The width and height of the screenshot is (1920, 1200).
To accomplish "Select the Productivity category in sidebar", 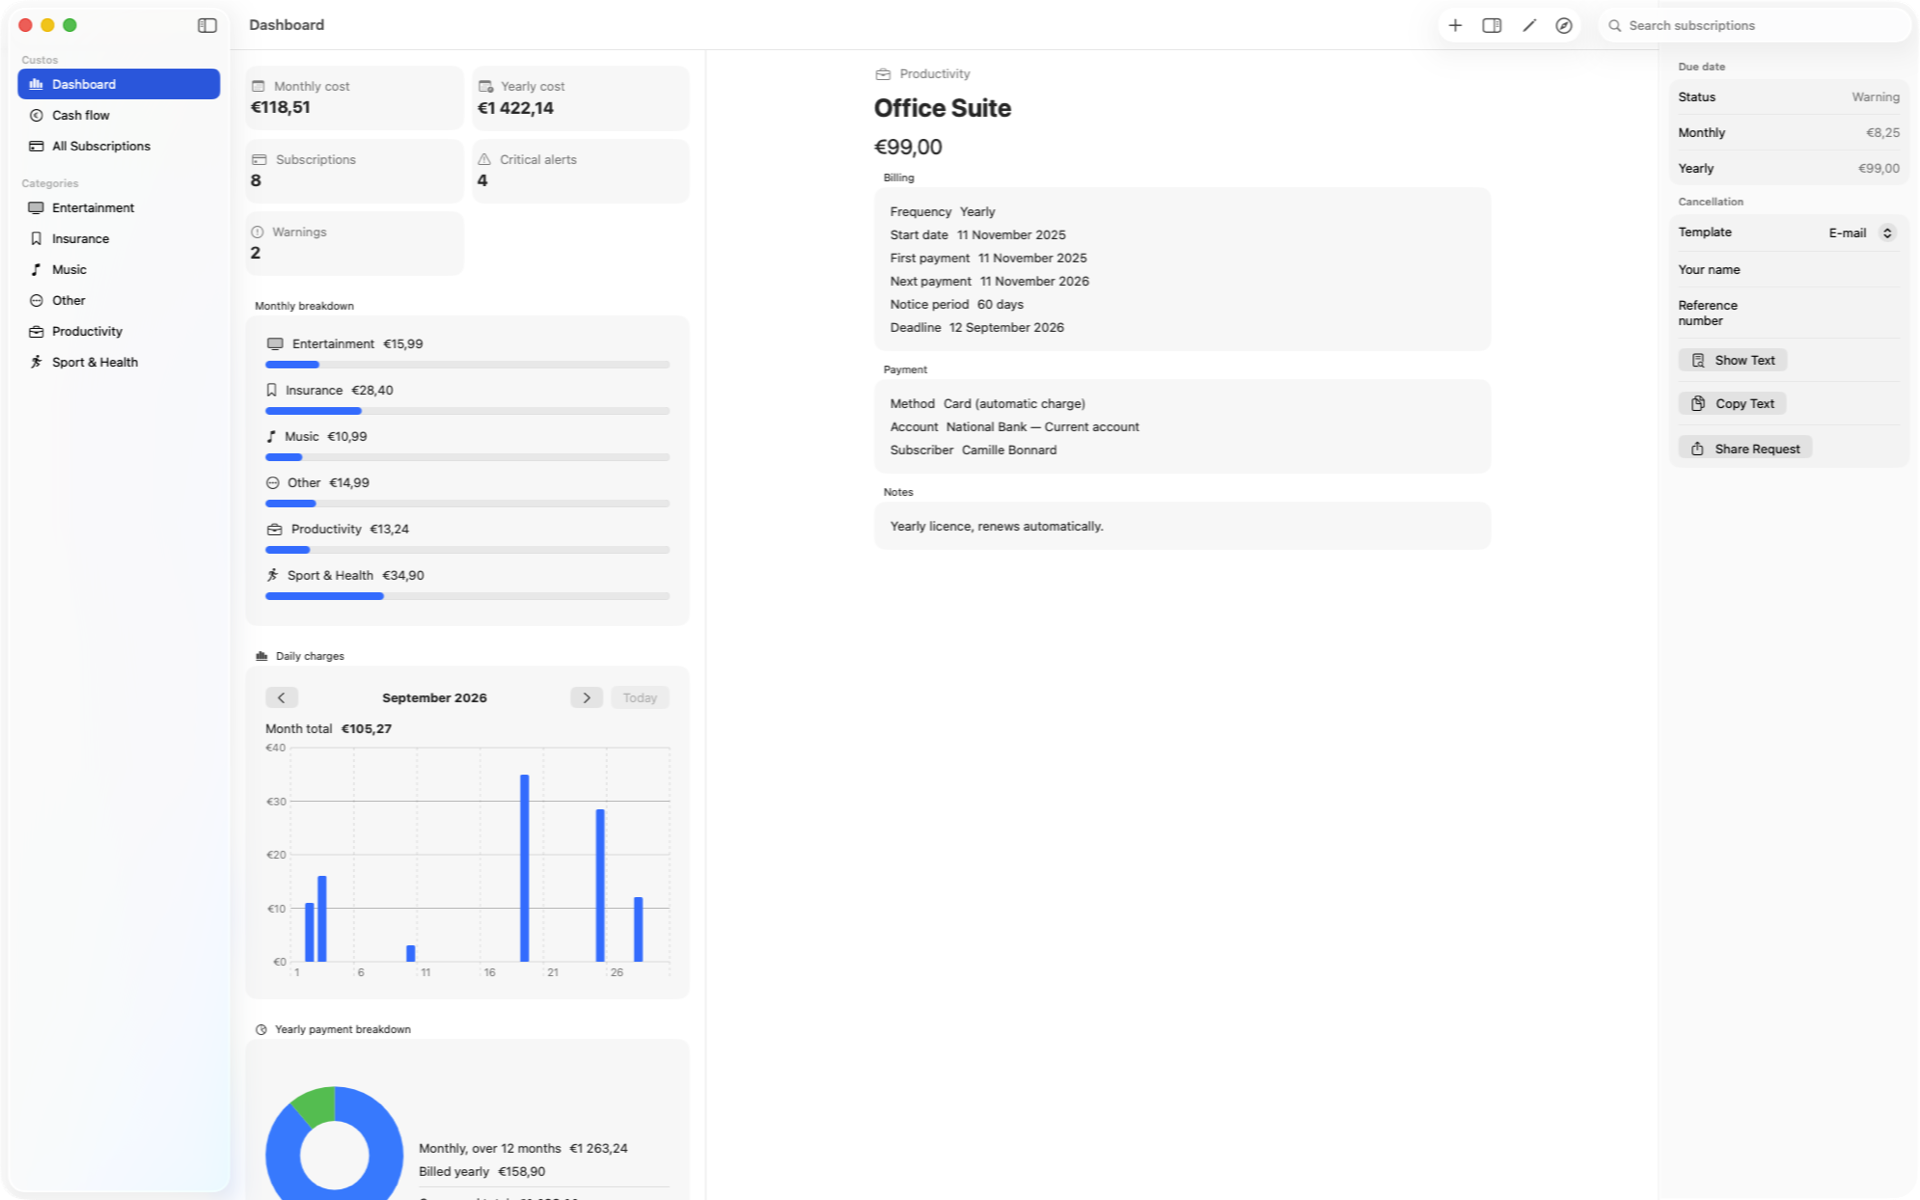I will [x=119, y=331].
